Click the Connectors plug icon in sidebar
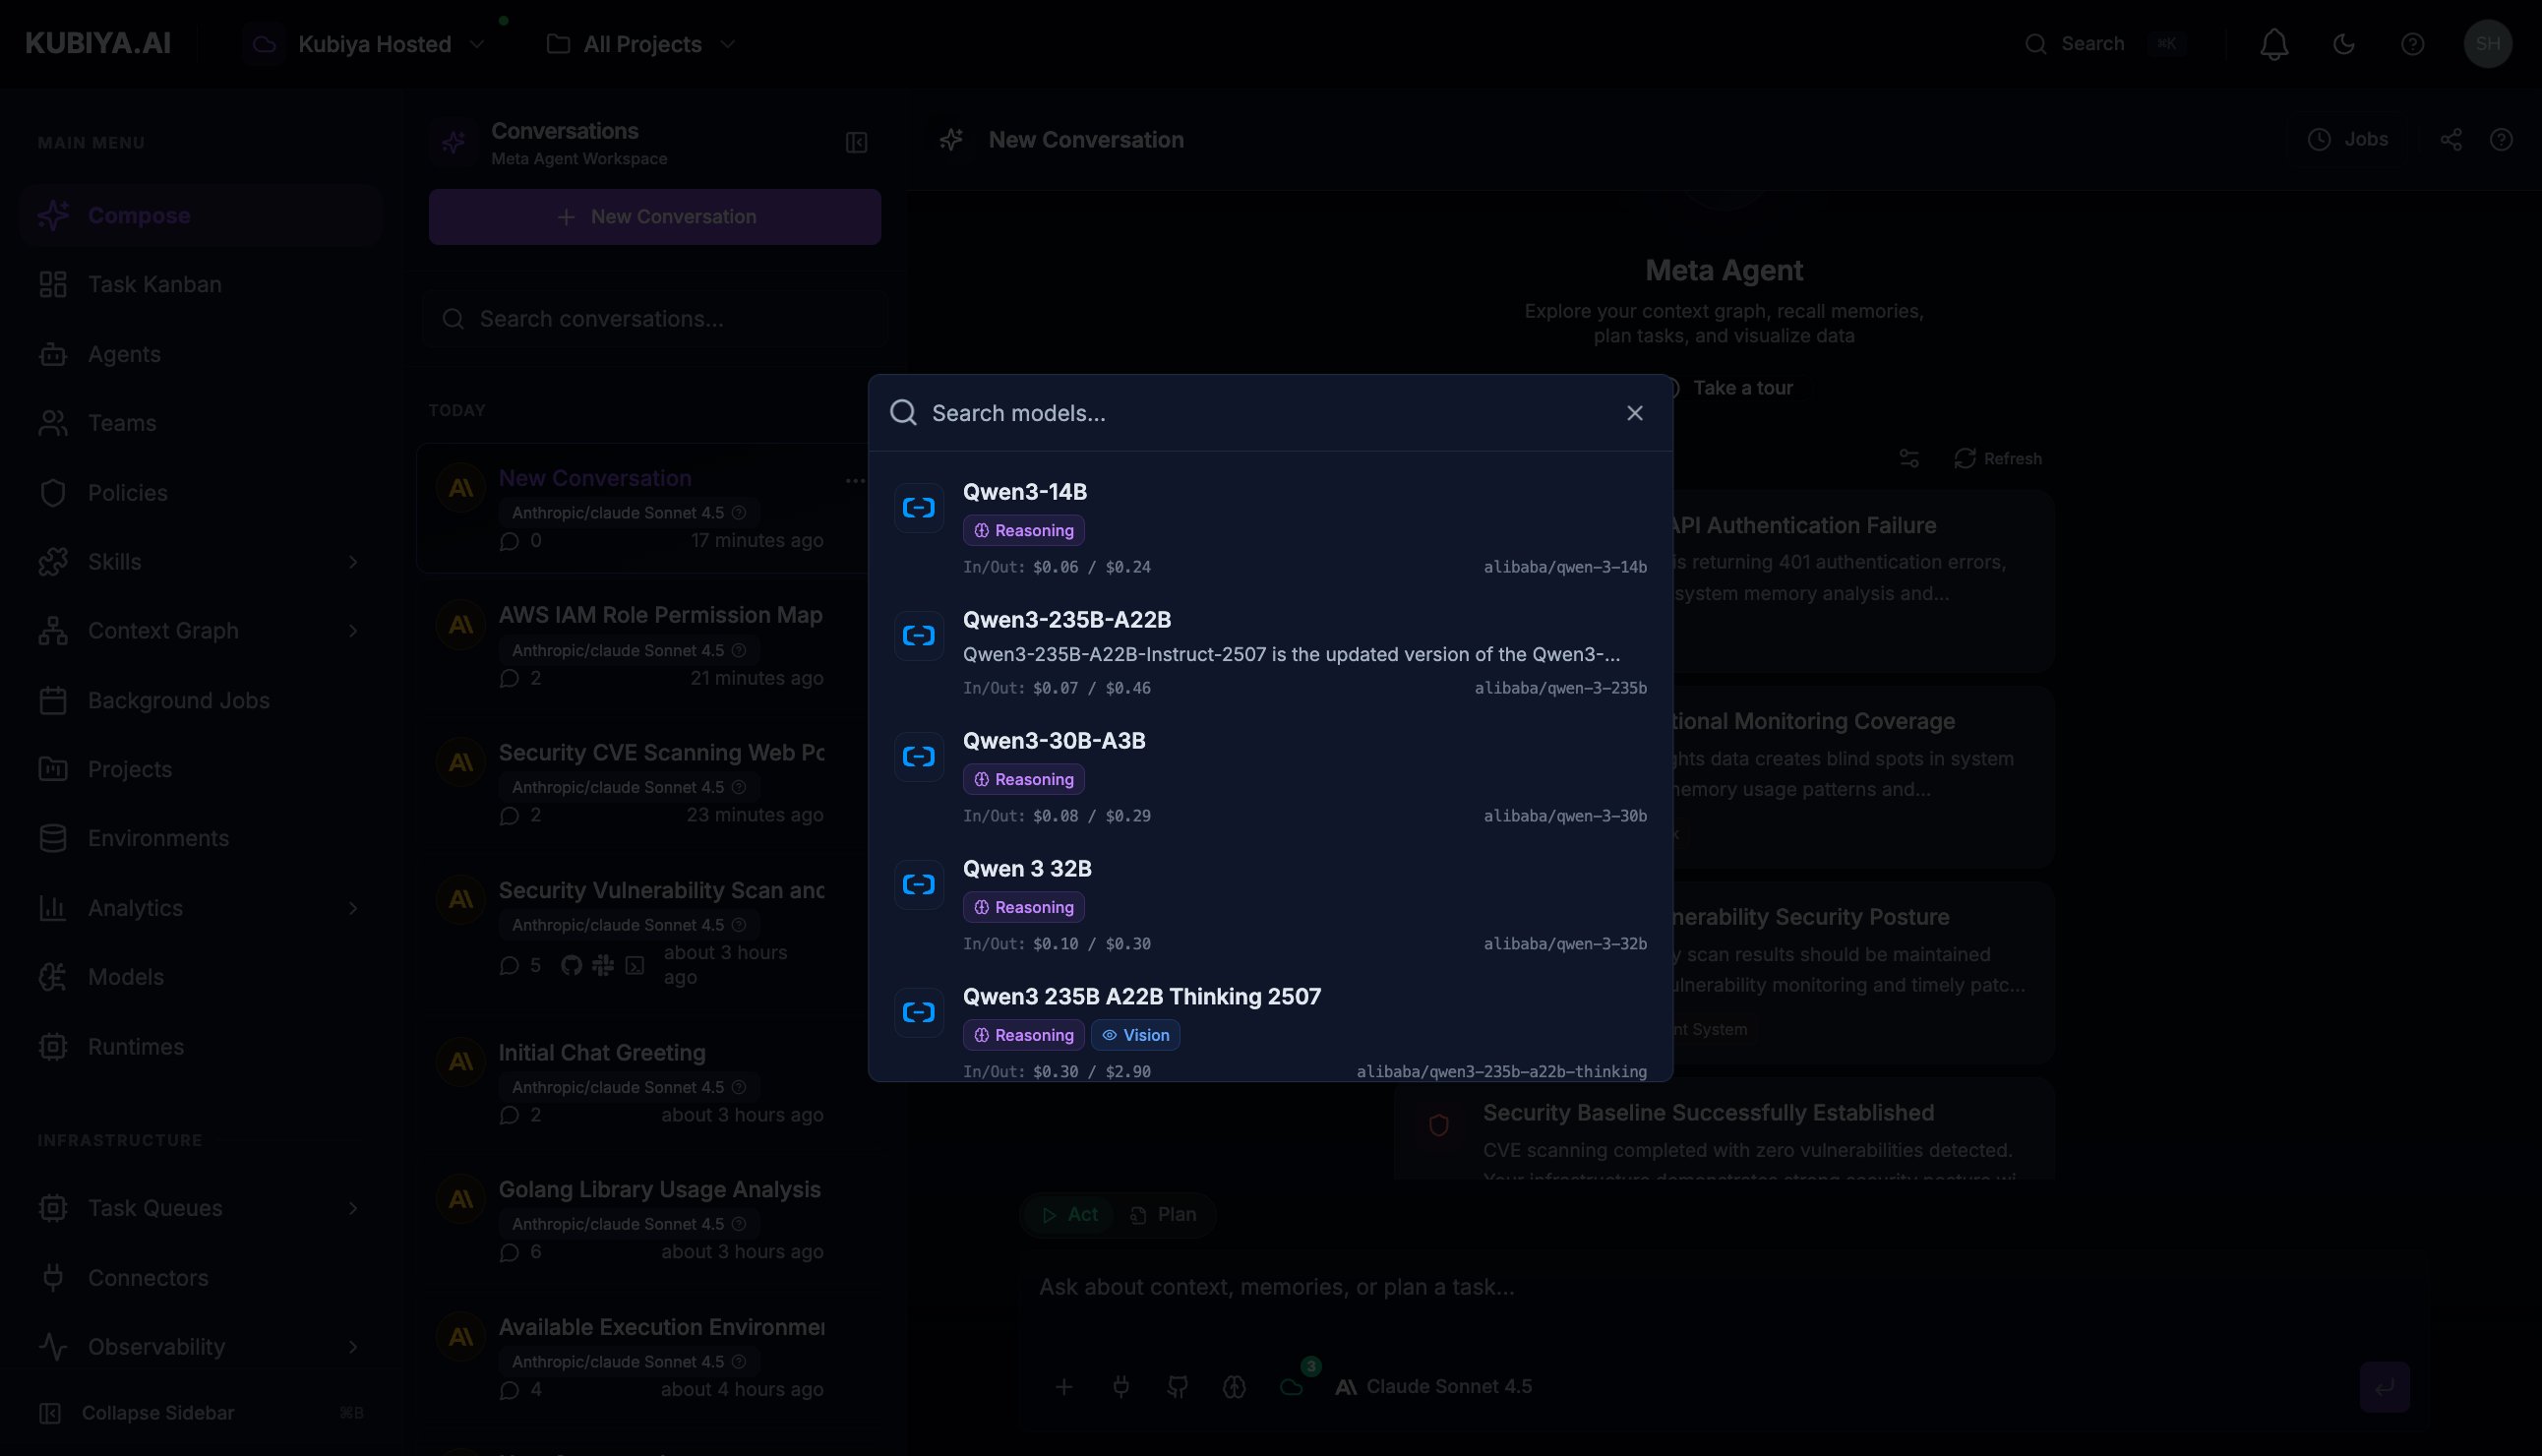This screenshot has width=2542, height=1456. coord(53,1278)
